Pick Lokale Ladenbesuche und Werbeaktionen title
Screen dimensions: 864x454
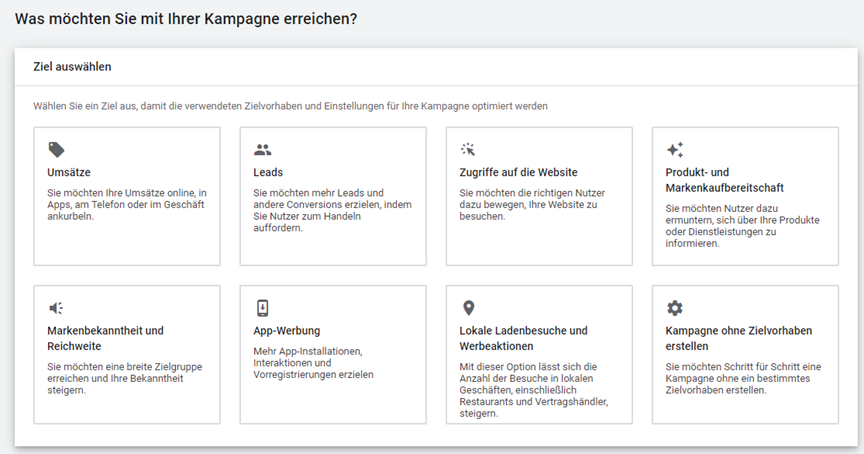click(x=523, y=338)
